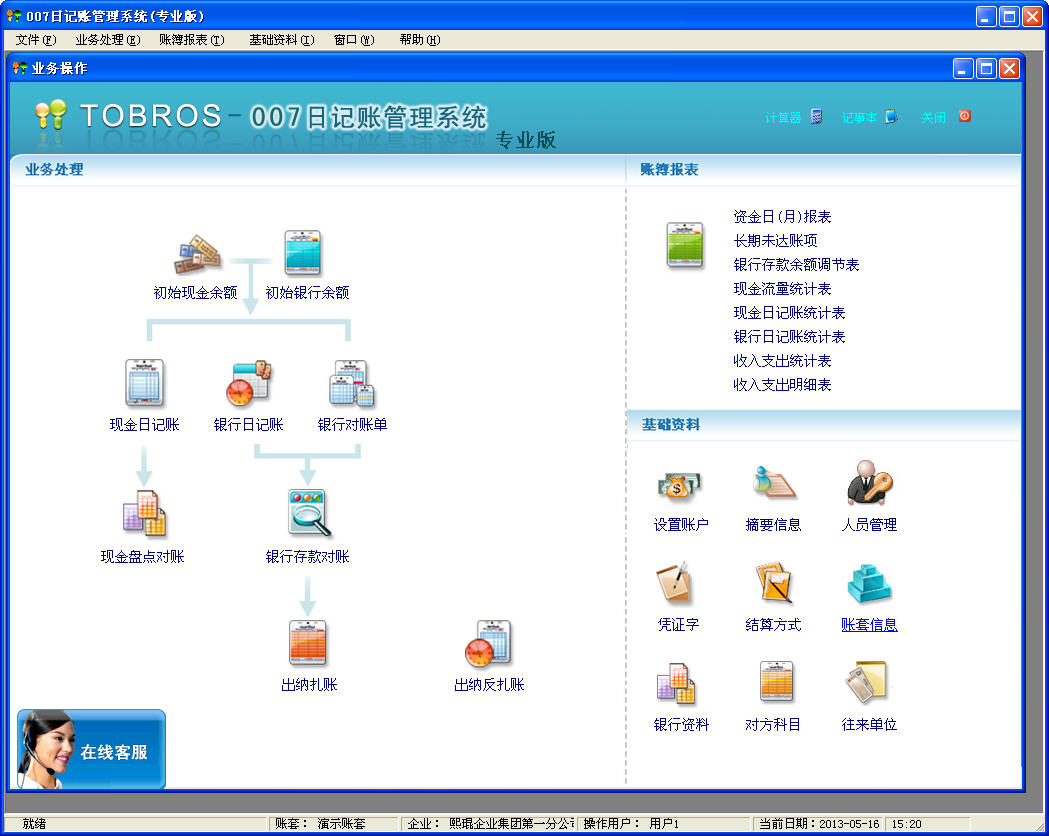Open the 业务处理 menu
The image size is (1049, 836).
point(108,39)
